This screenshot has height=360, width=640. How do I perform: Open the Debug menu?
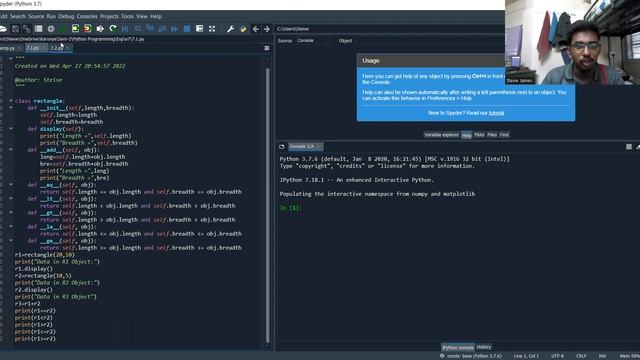pyautogui.click(x=66, y=16)
